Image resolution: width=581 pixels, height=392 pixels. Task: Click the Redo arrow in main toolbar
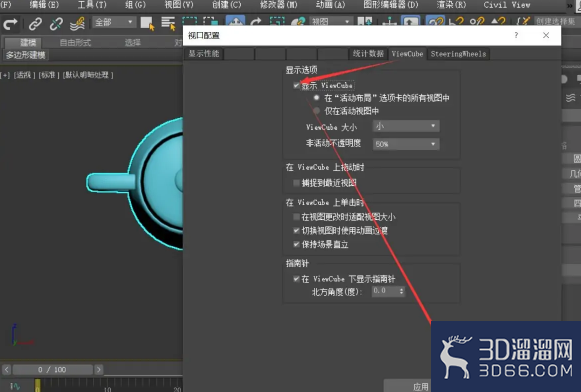pyautogui.click(x=10, y=24)
